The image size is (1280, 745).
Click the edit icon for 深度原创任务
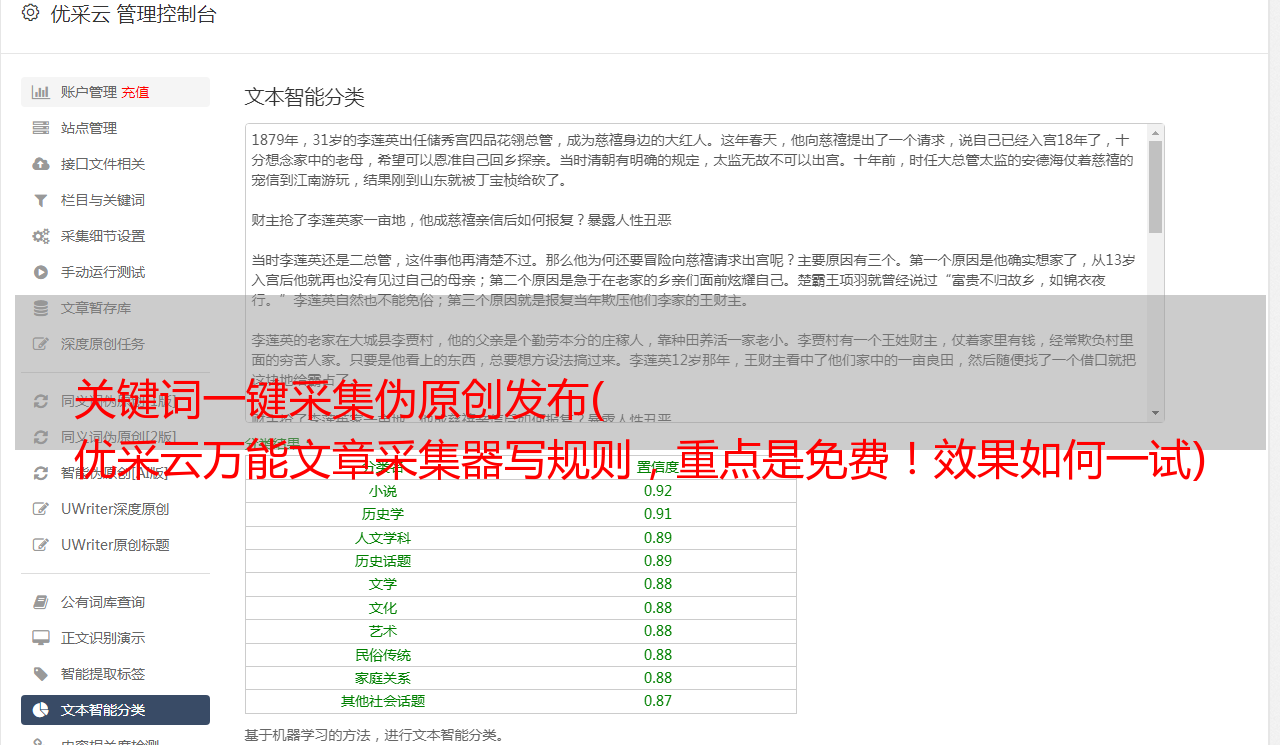41,344
